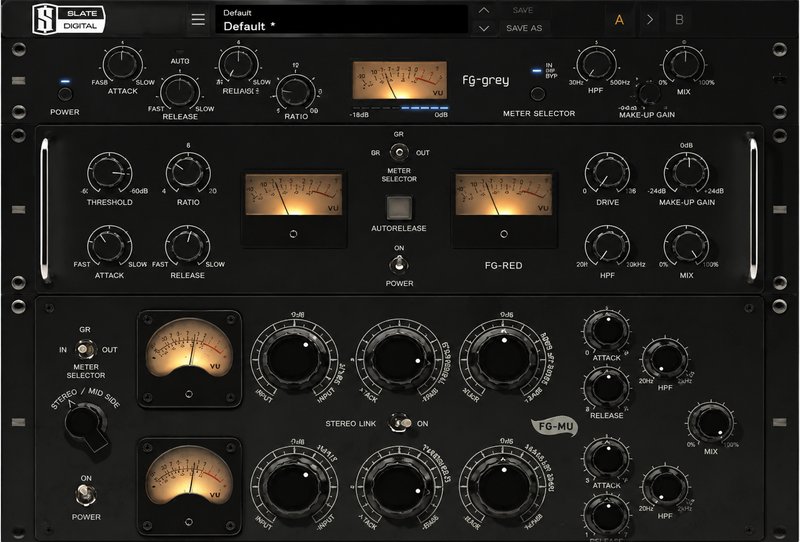Switch to the A setting slot

pos(619,20)
